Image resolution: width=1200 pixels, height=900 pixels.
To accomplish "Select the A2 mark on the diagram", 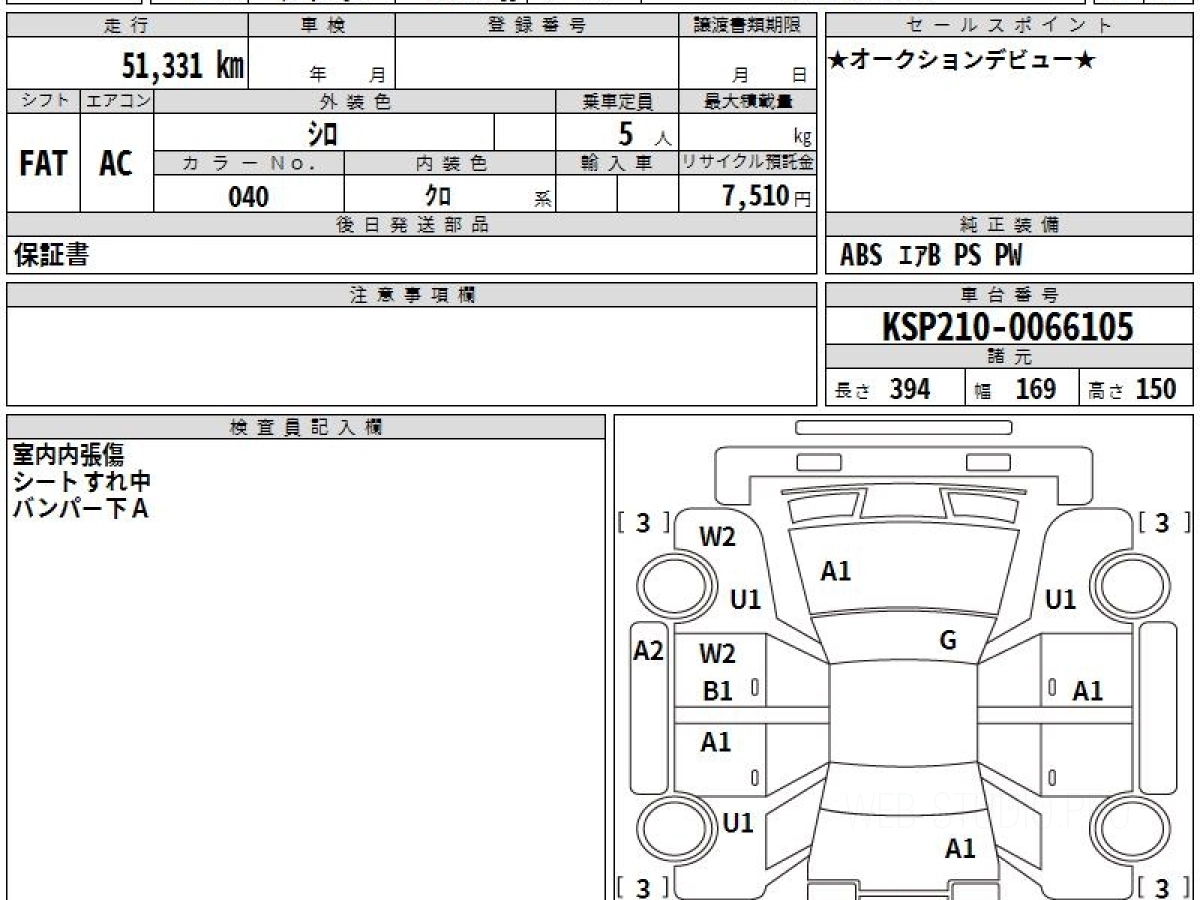I will [649, 651].
